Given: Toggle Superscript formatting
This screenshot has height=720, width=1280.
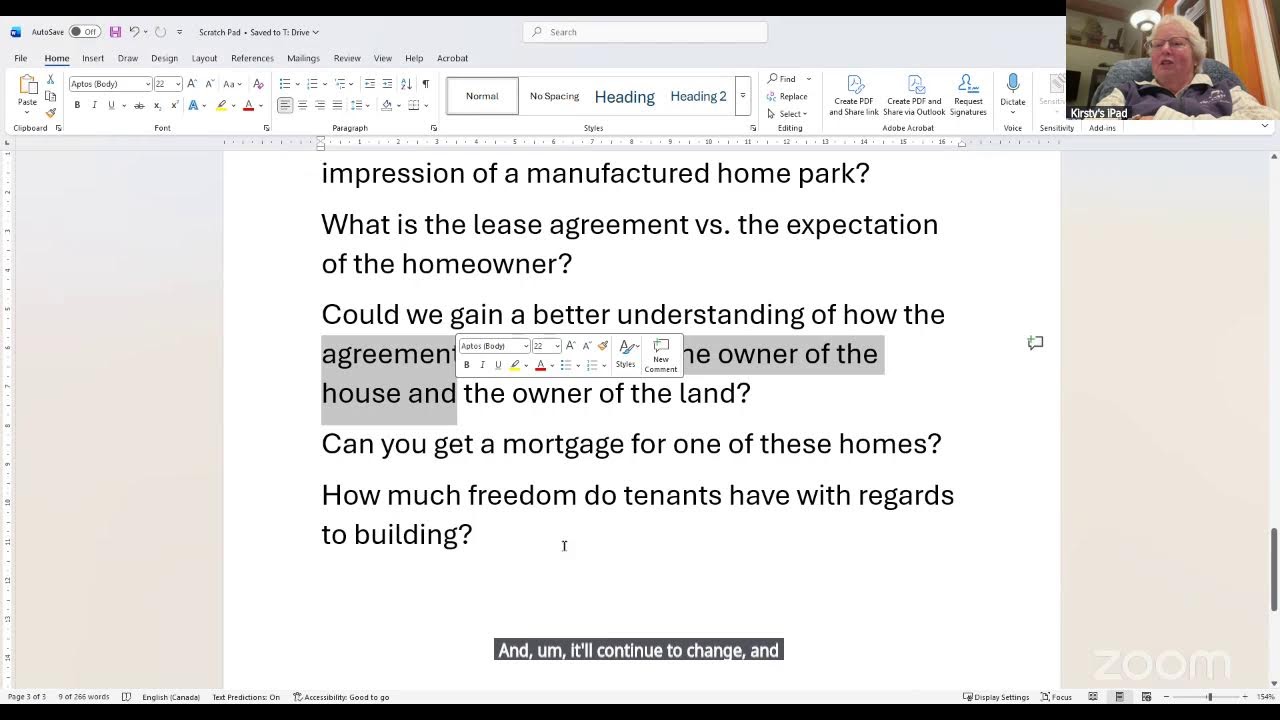Looking at the screenshot, I should [175, 105].
